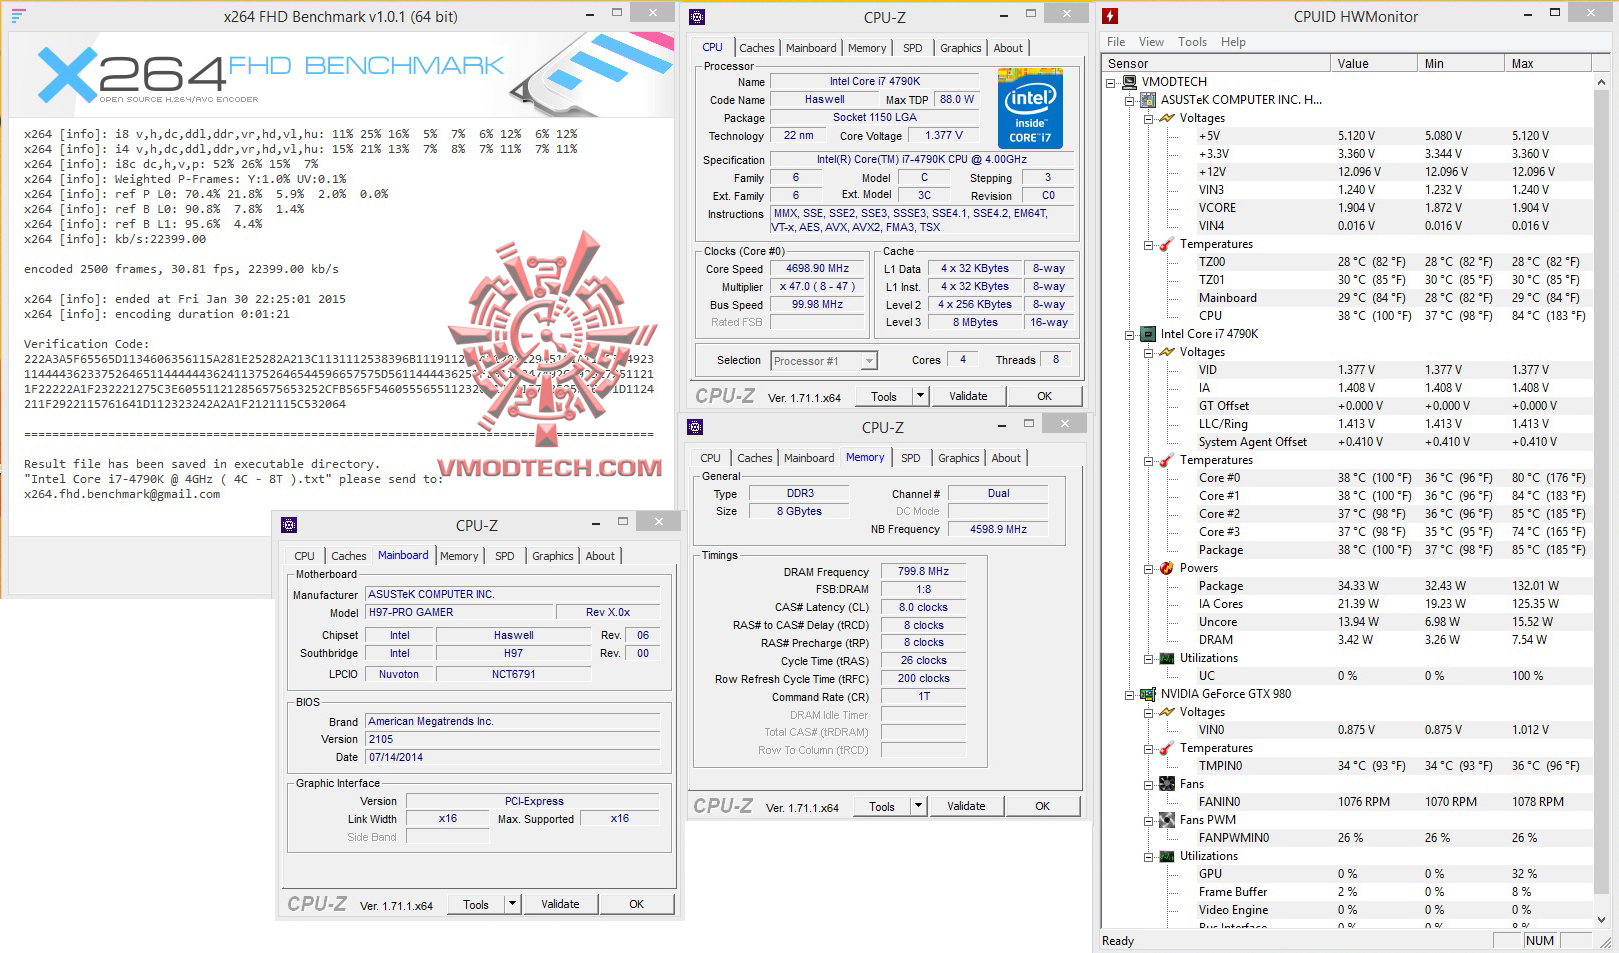Open the Processor #1 selection dropdown
Screen dimensions: 1619x953
coord(869,361)
